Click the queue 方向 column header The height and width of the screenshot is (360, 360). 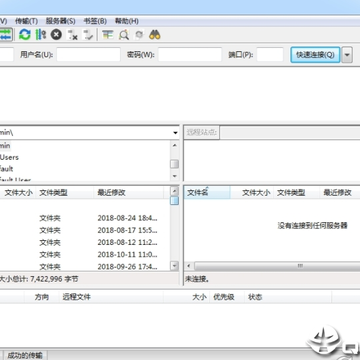pos(42,297)
